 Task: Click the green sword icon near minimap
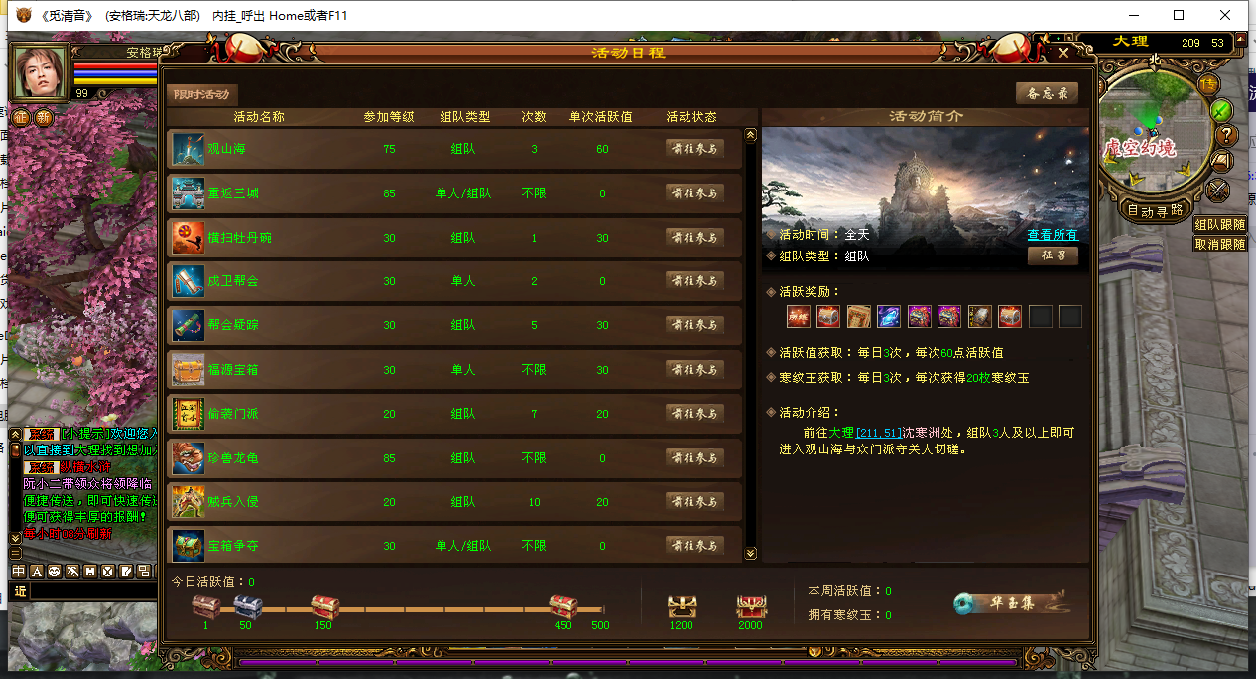pos(1221,109)
